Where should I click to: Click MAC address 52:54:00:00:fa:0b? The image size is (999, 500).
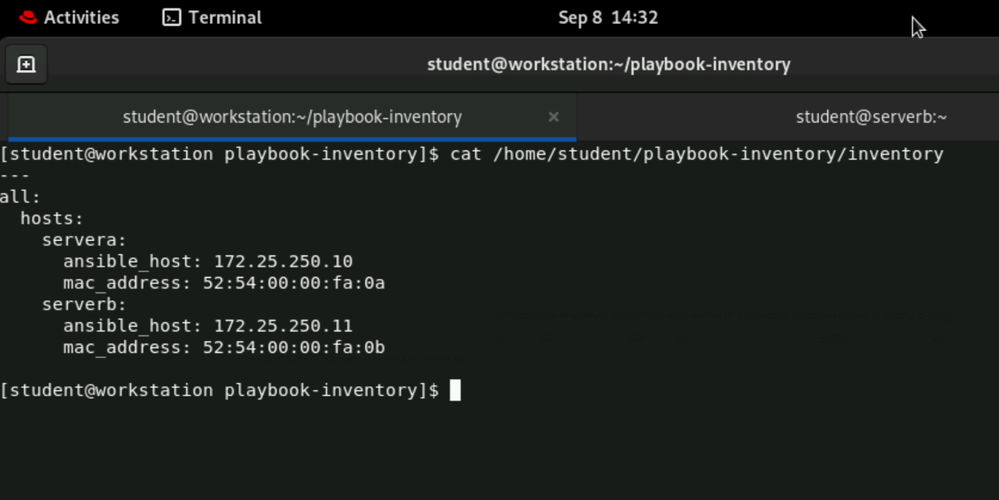tap(294, 348)
